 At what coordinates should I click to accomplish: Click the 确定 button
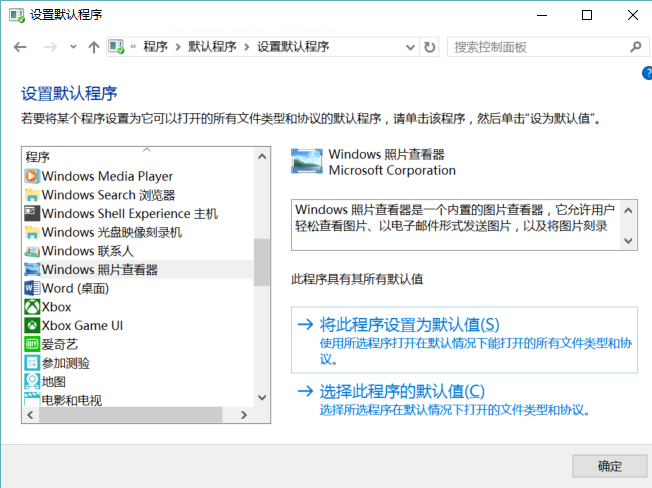(x=609, y=466)
